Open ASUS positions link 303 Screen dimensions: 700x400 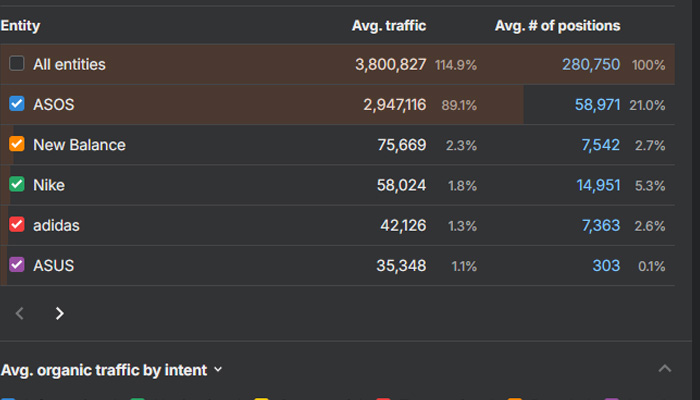click(606, 266)
